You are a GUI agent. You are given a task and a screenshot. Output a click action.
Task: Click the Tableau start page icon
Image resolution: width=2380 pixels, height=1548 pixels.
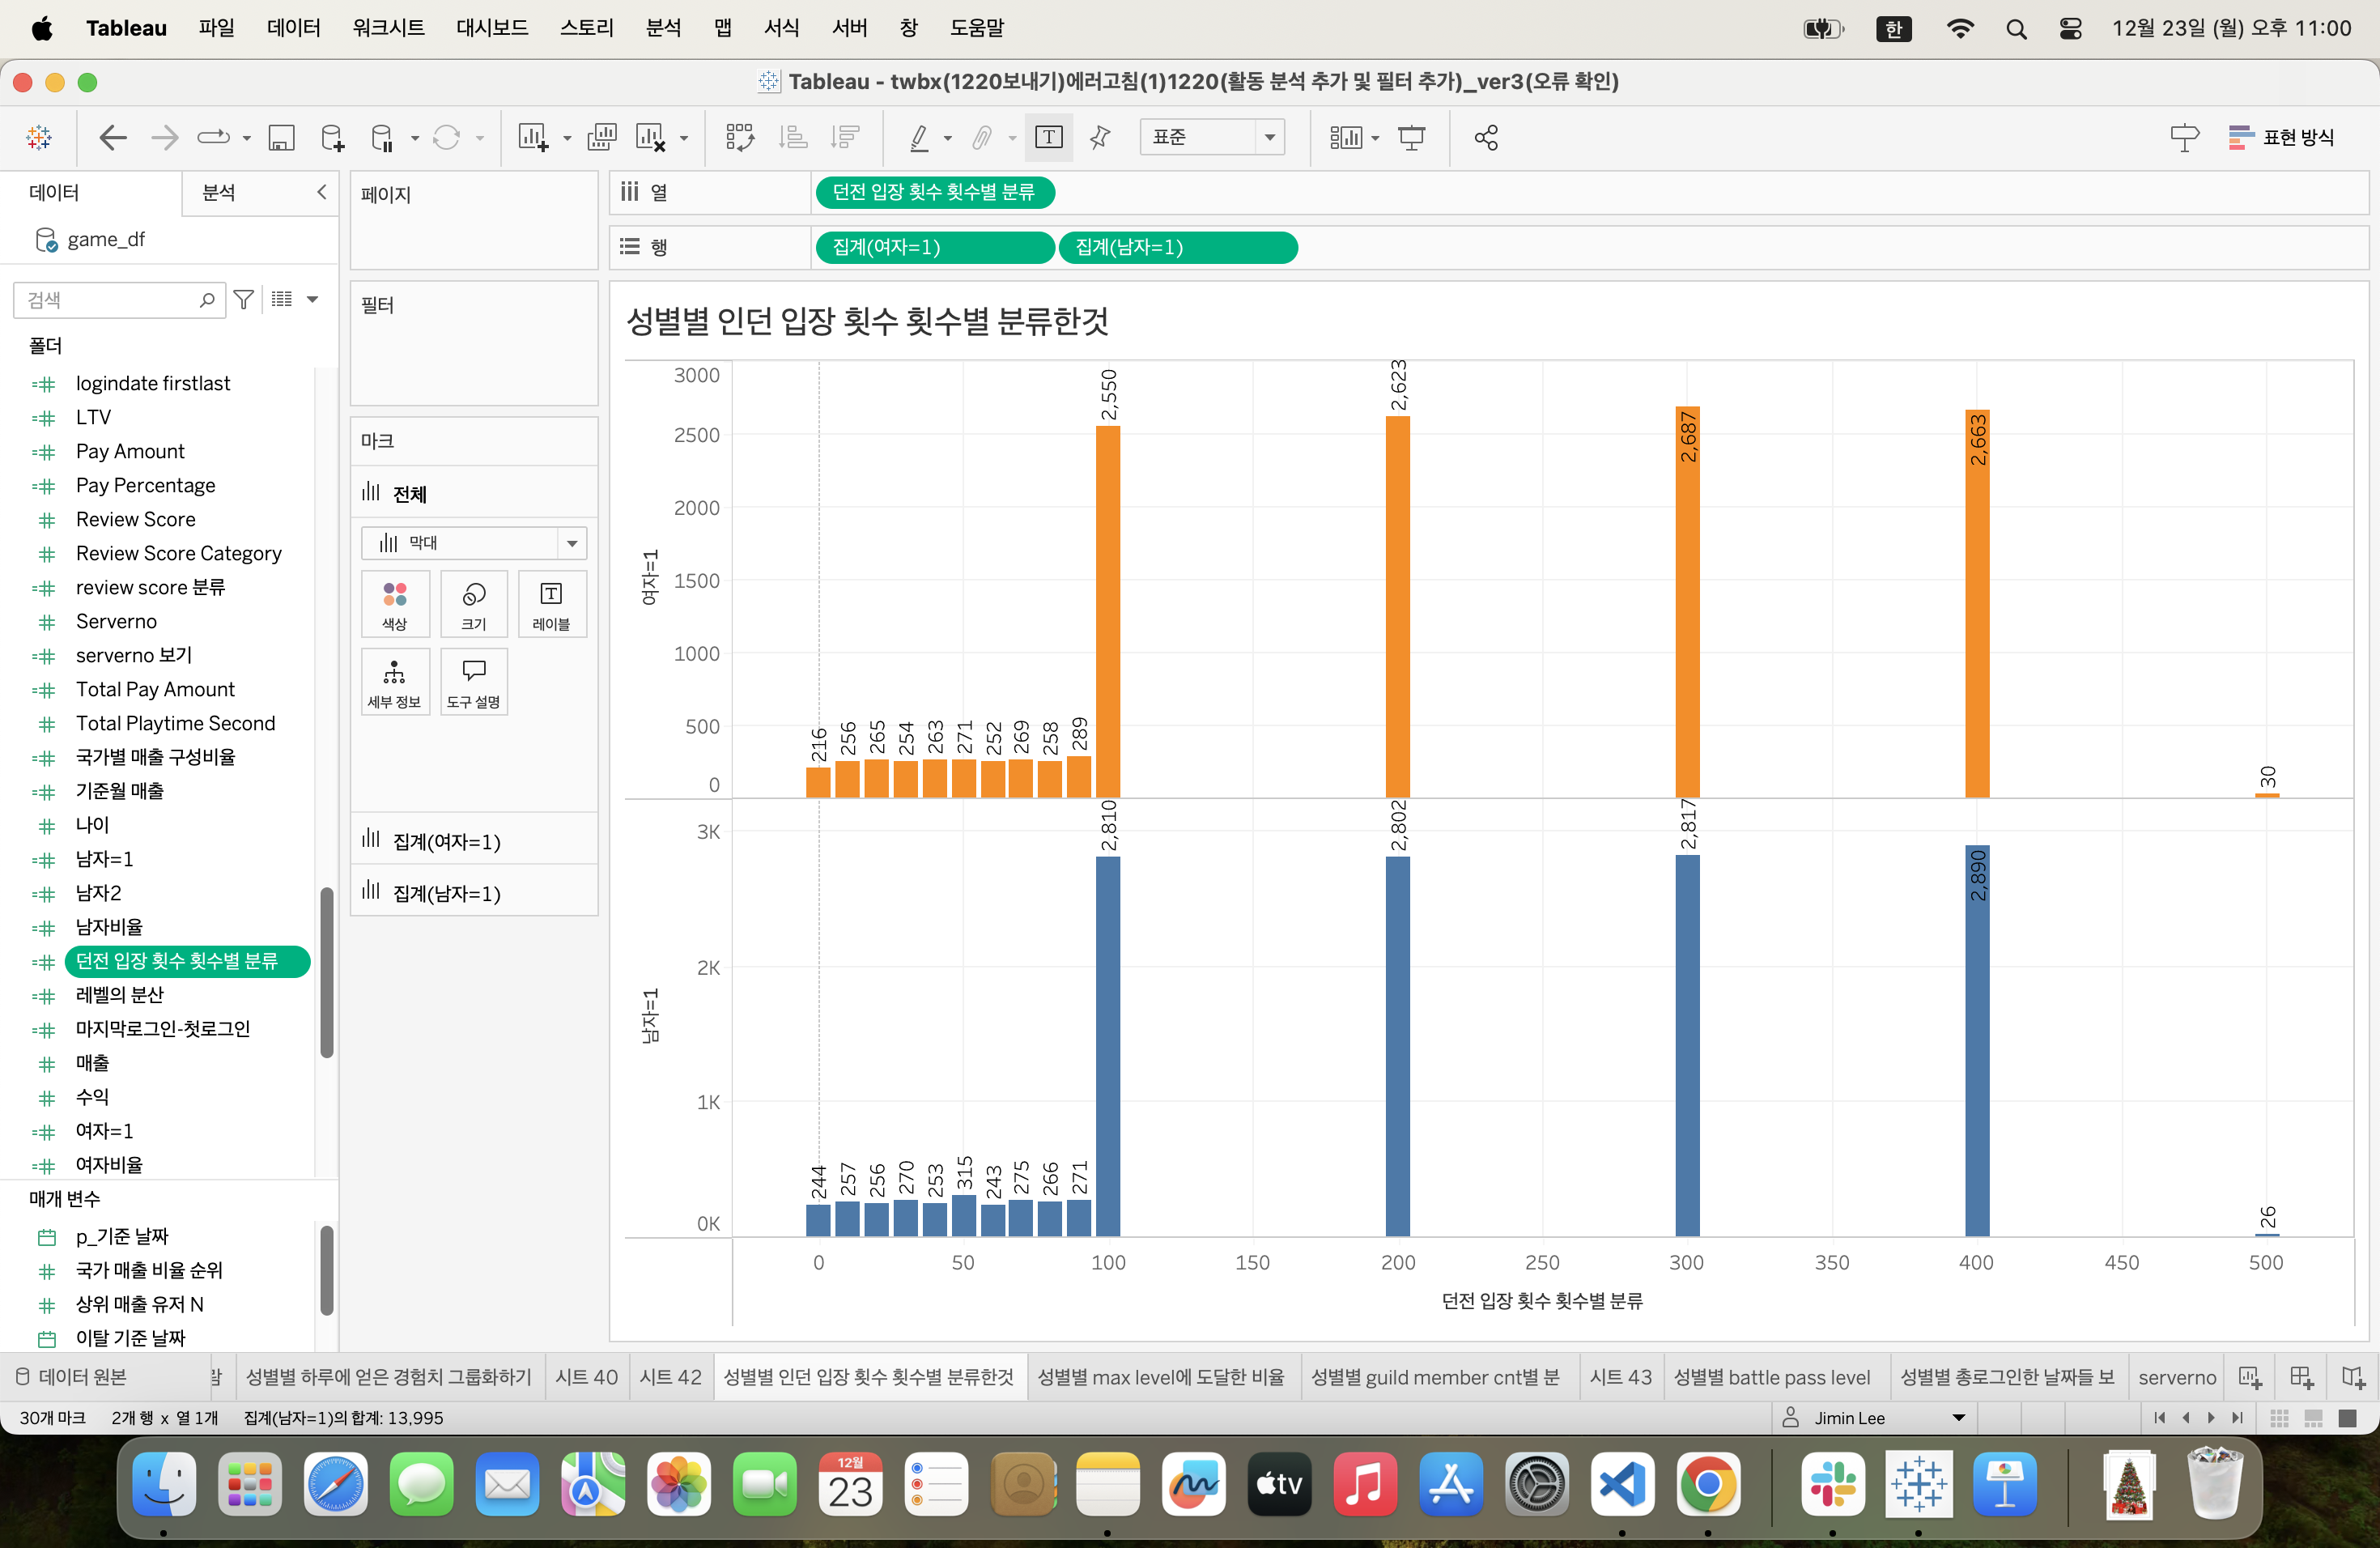[39, 137]
